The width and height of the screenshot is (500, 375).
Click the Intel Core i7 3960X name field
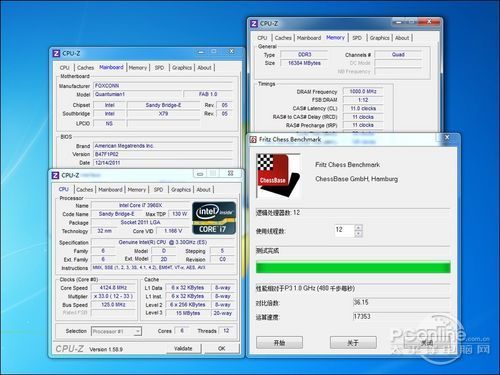point(140,205)
